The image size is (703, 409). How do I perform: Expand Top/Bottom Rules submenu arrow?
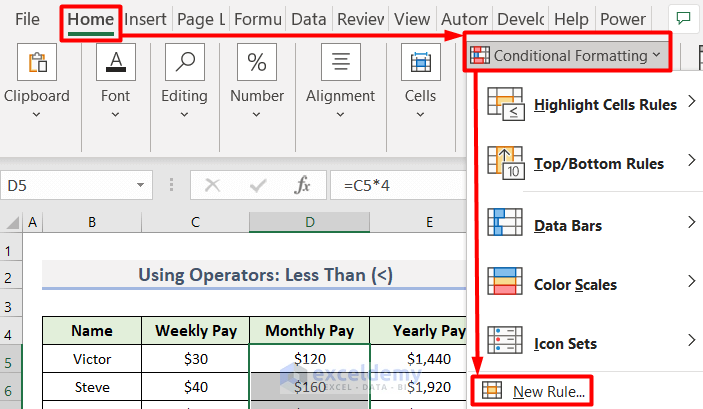click(x=692, y=160)
